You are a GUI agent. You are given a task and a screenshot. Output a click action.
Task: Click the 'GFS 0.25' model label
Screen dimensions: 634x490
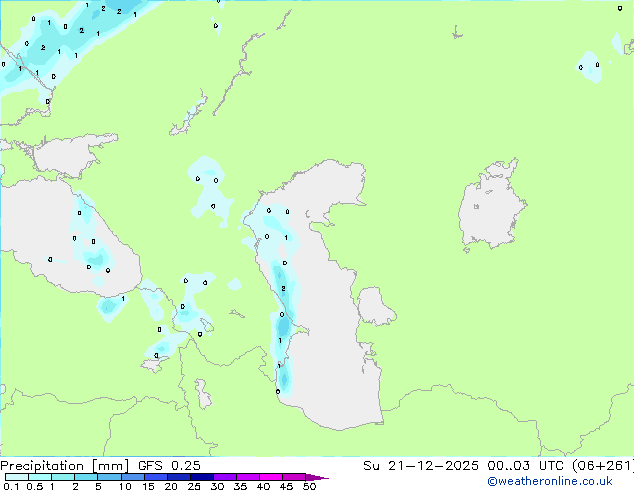pos(169,466)
